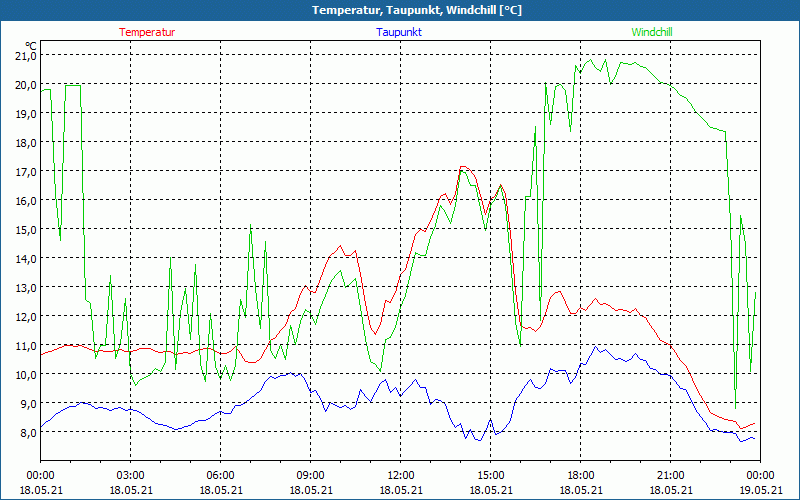Click the green Windchill legend label
Image resolution: width=800 pixels, height=500 pixels.
[x=652, y=32]
